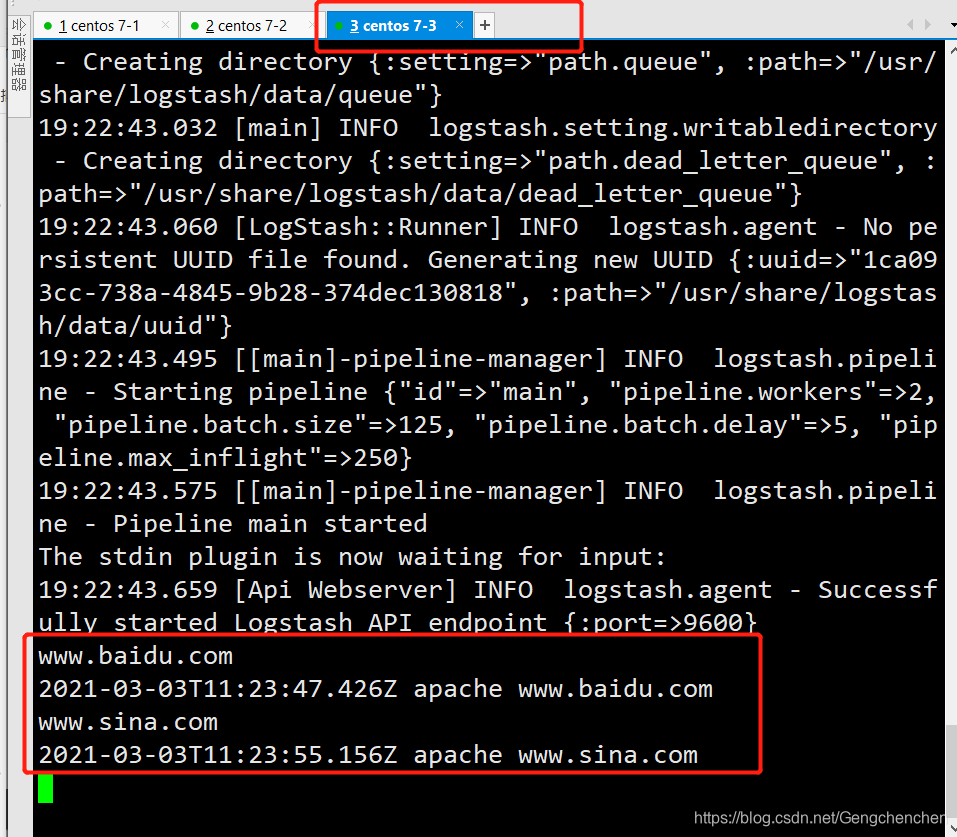Open the tab list dropdown arrow
Screen dimensions: 957x837
click(x=953, y=25)
